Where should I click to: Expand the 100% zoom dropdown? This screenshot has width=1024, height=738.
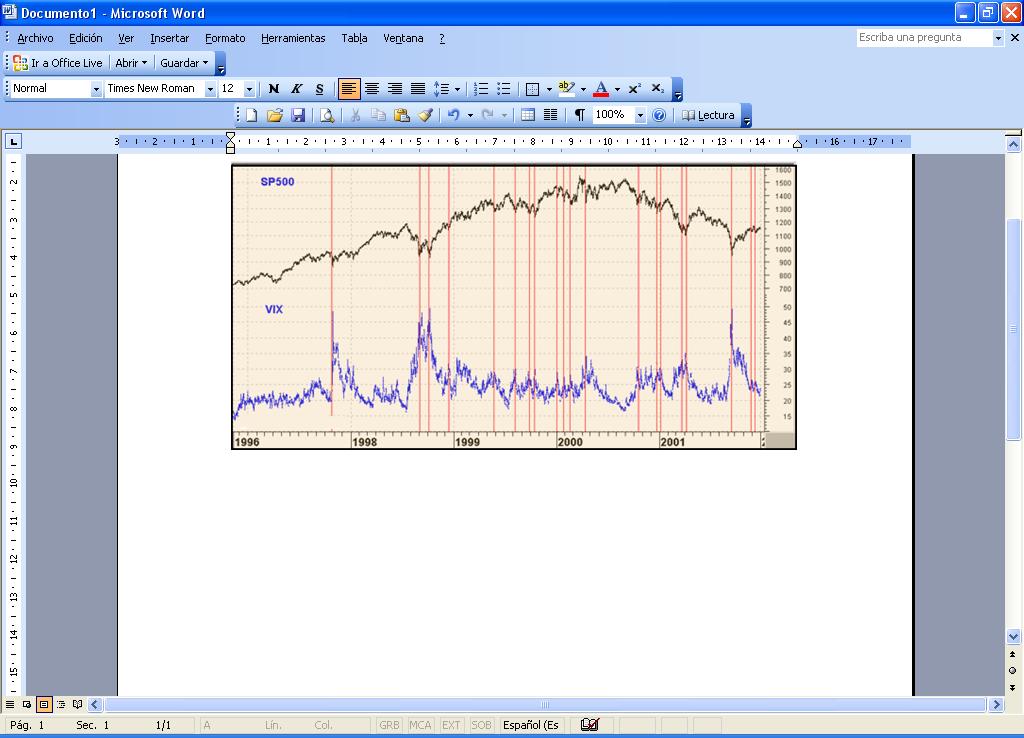tap(640, 115)
